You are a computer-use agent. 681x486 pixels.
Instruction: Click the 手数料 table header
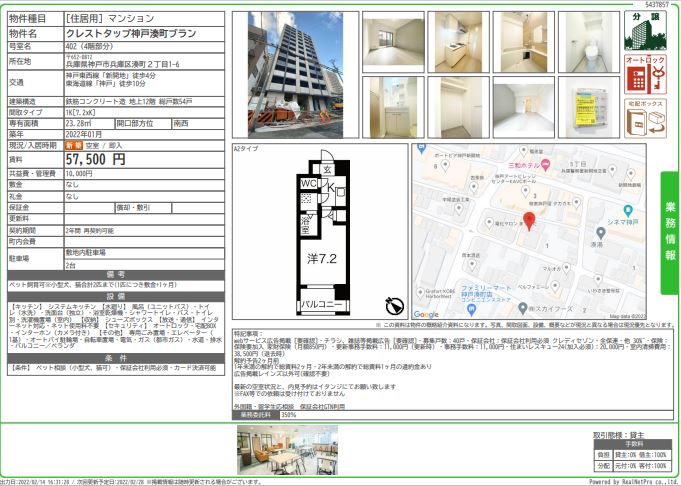(x=634, y=444)
